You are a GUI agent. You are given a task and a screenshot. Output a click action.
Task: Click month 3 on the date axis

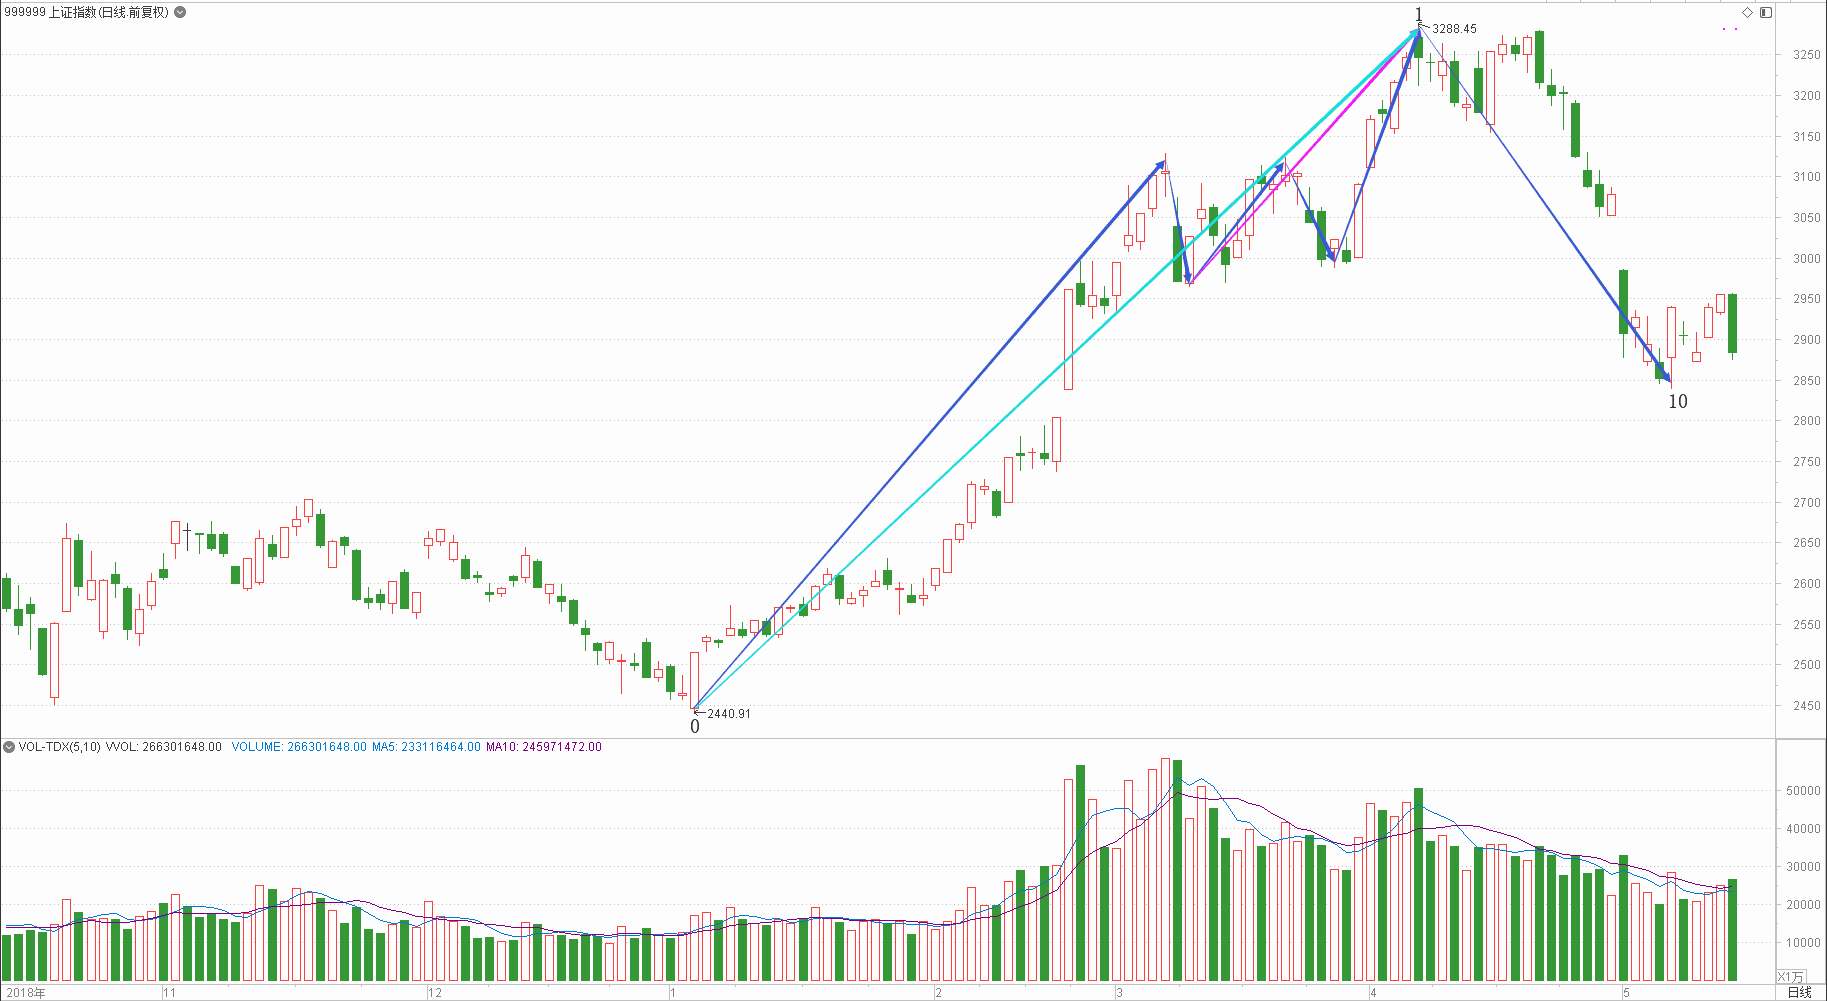click(1120, 993)
